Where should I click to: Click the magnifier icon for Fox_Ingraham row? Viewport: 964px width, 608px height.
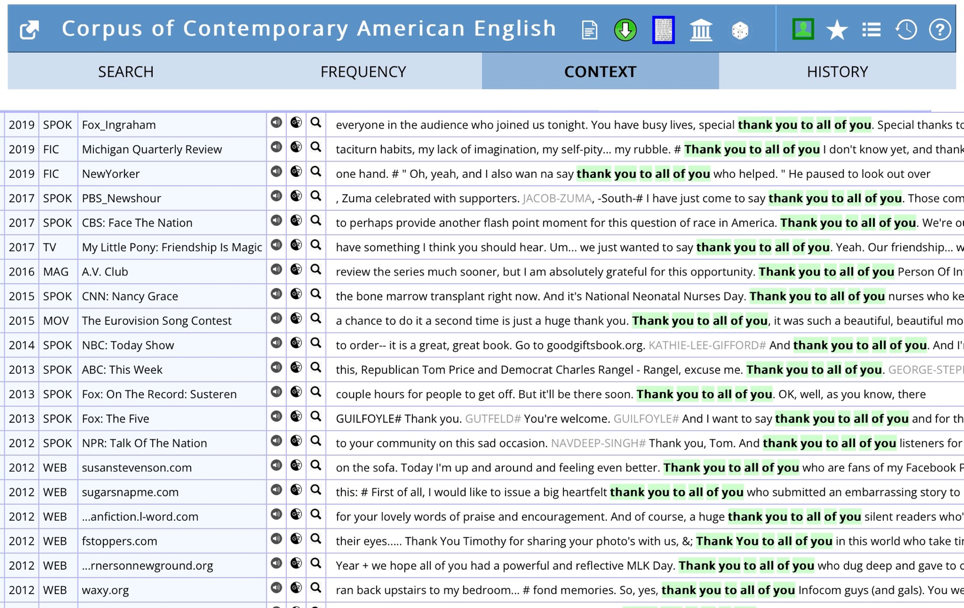point(315,123)
